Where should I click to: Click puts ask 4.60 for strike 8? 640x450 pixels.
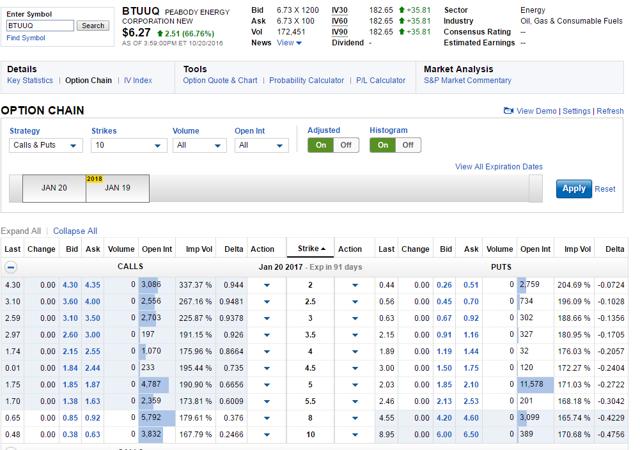[471, 418]
